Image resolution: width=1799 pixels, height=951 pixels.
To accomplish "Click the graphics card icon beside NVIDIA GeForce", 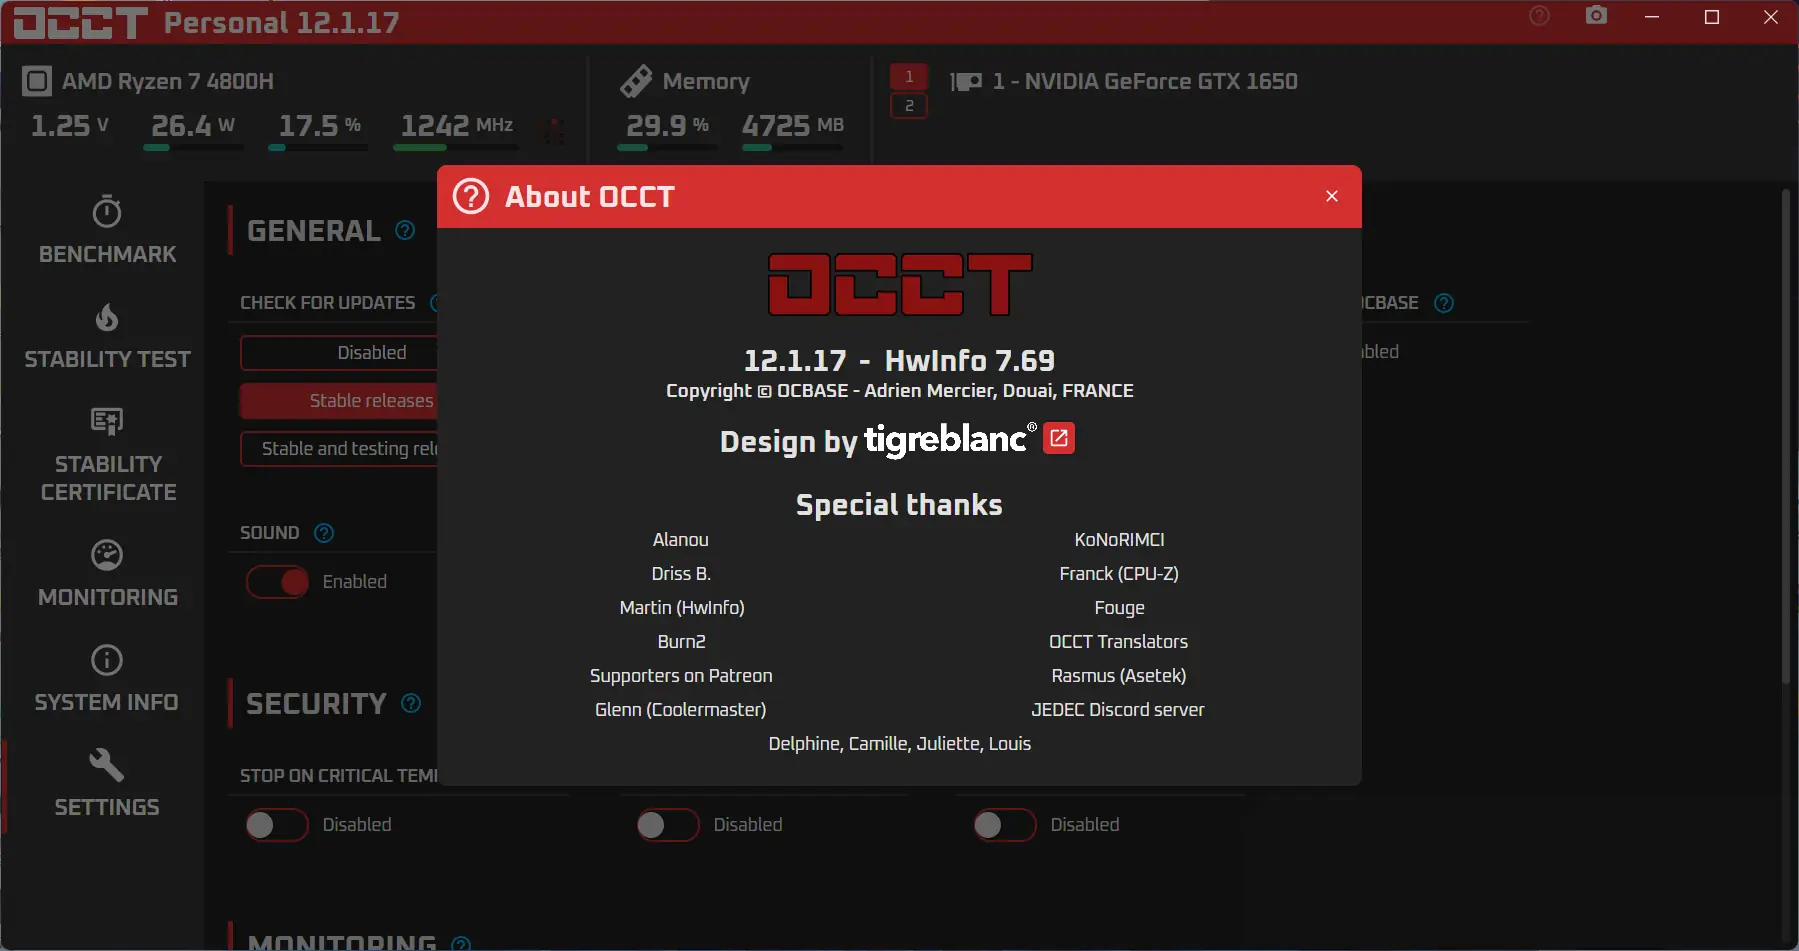I will point(966,82).
